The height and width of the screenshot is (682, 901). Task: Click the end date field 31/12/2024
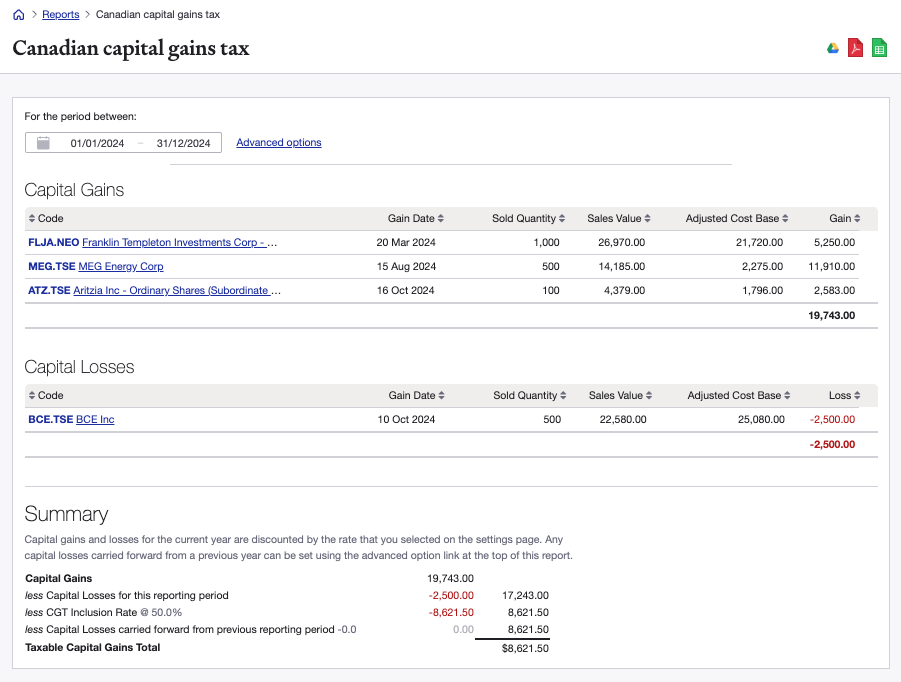pos(183,143)
